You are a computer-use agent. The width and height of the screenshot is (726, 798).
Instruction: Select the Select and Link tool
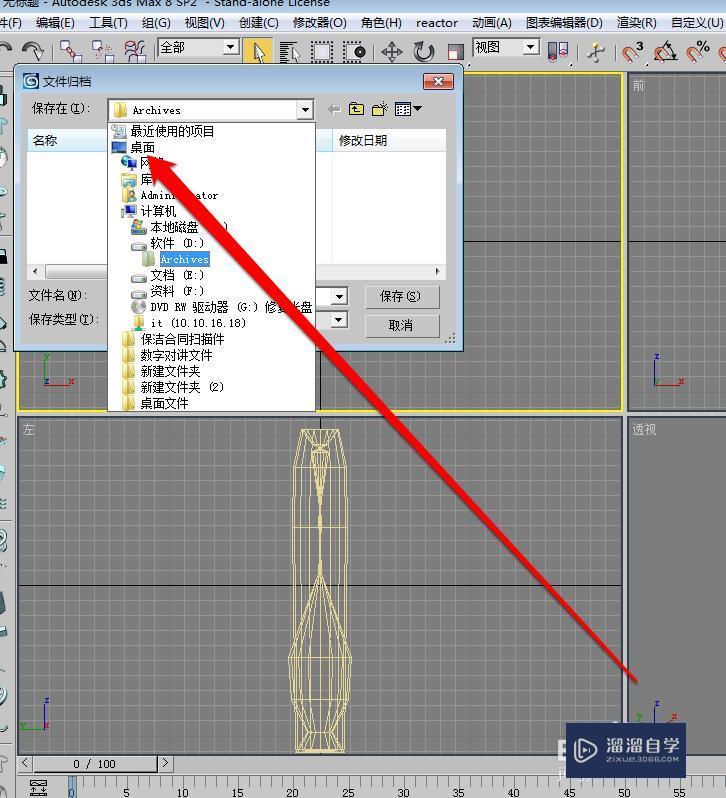pyautogui.click(x=71, y=51)
